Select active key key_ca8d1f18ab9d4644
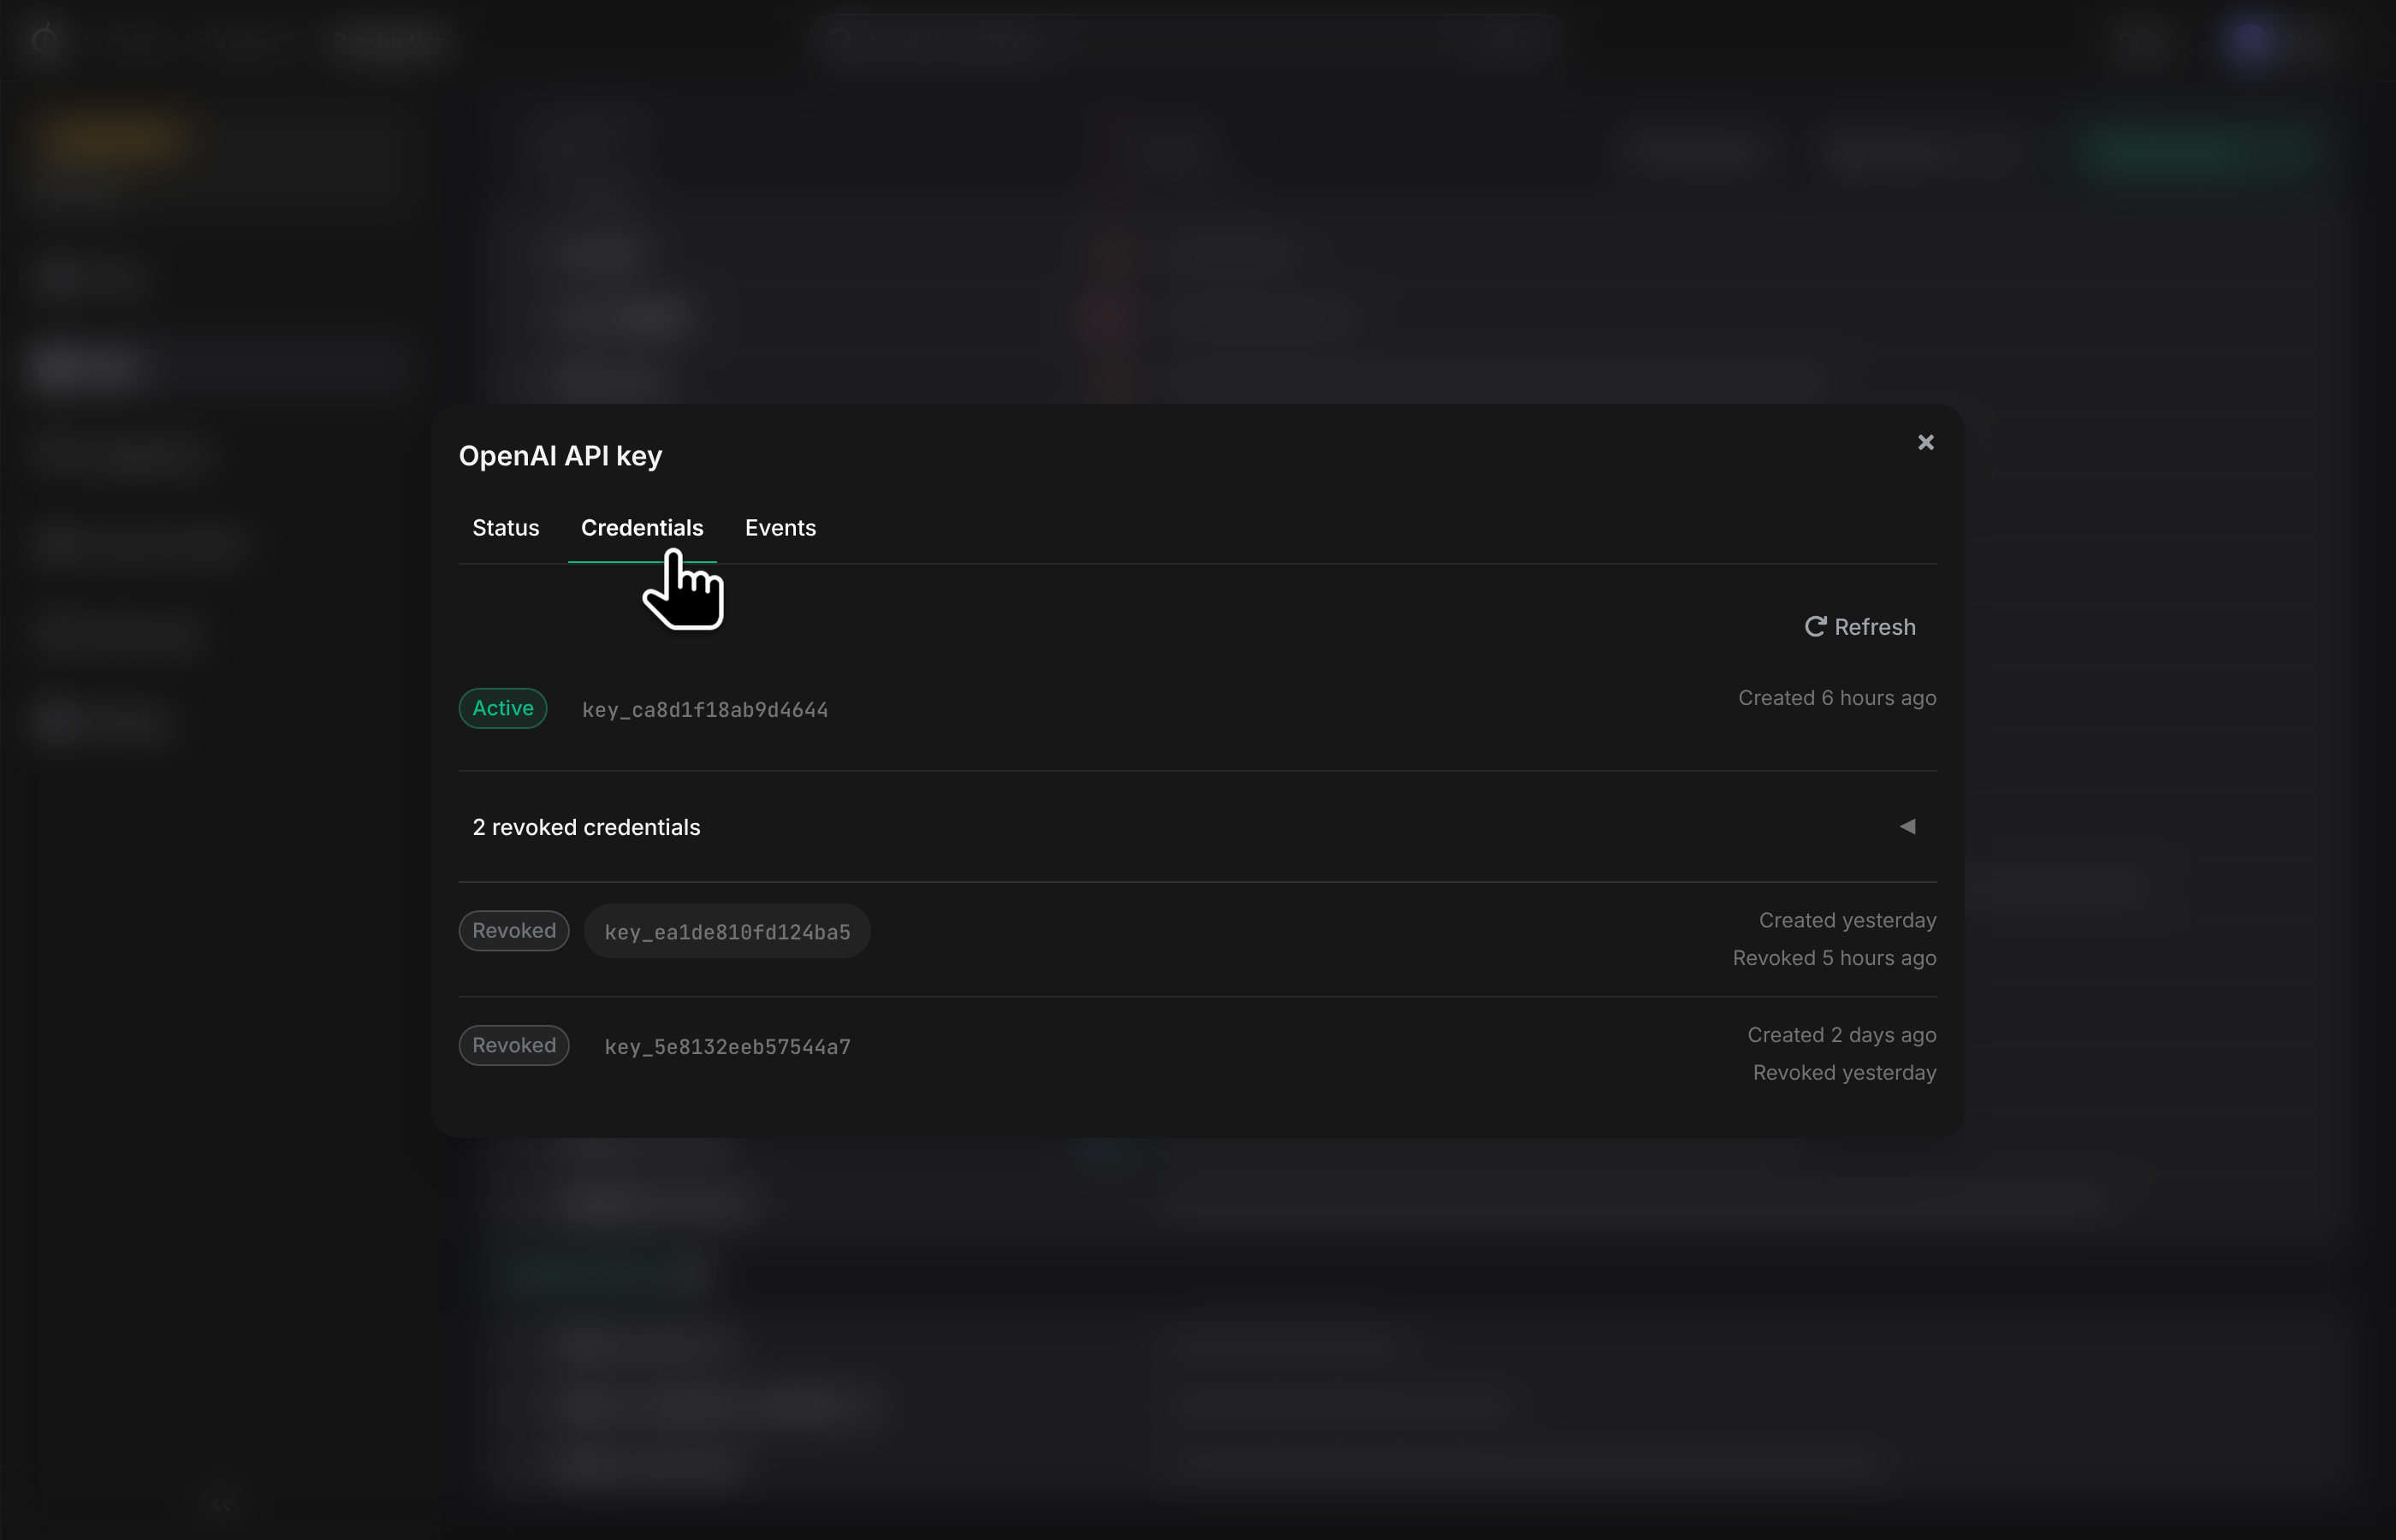This screenshot has height=1540, width=2396. (x=705, y=710)
